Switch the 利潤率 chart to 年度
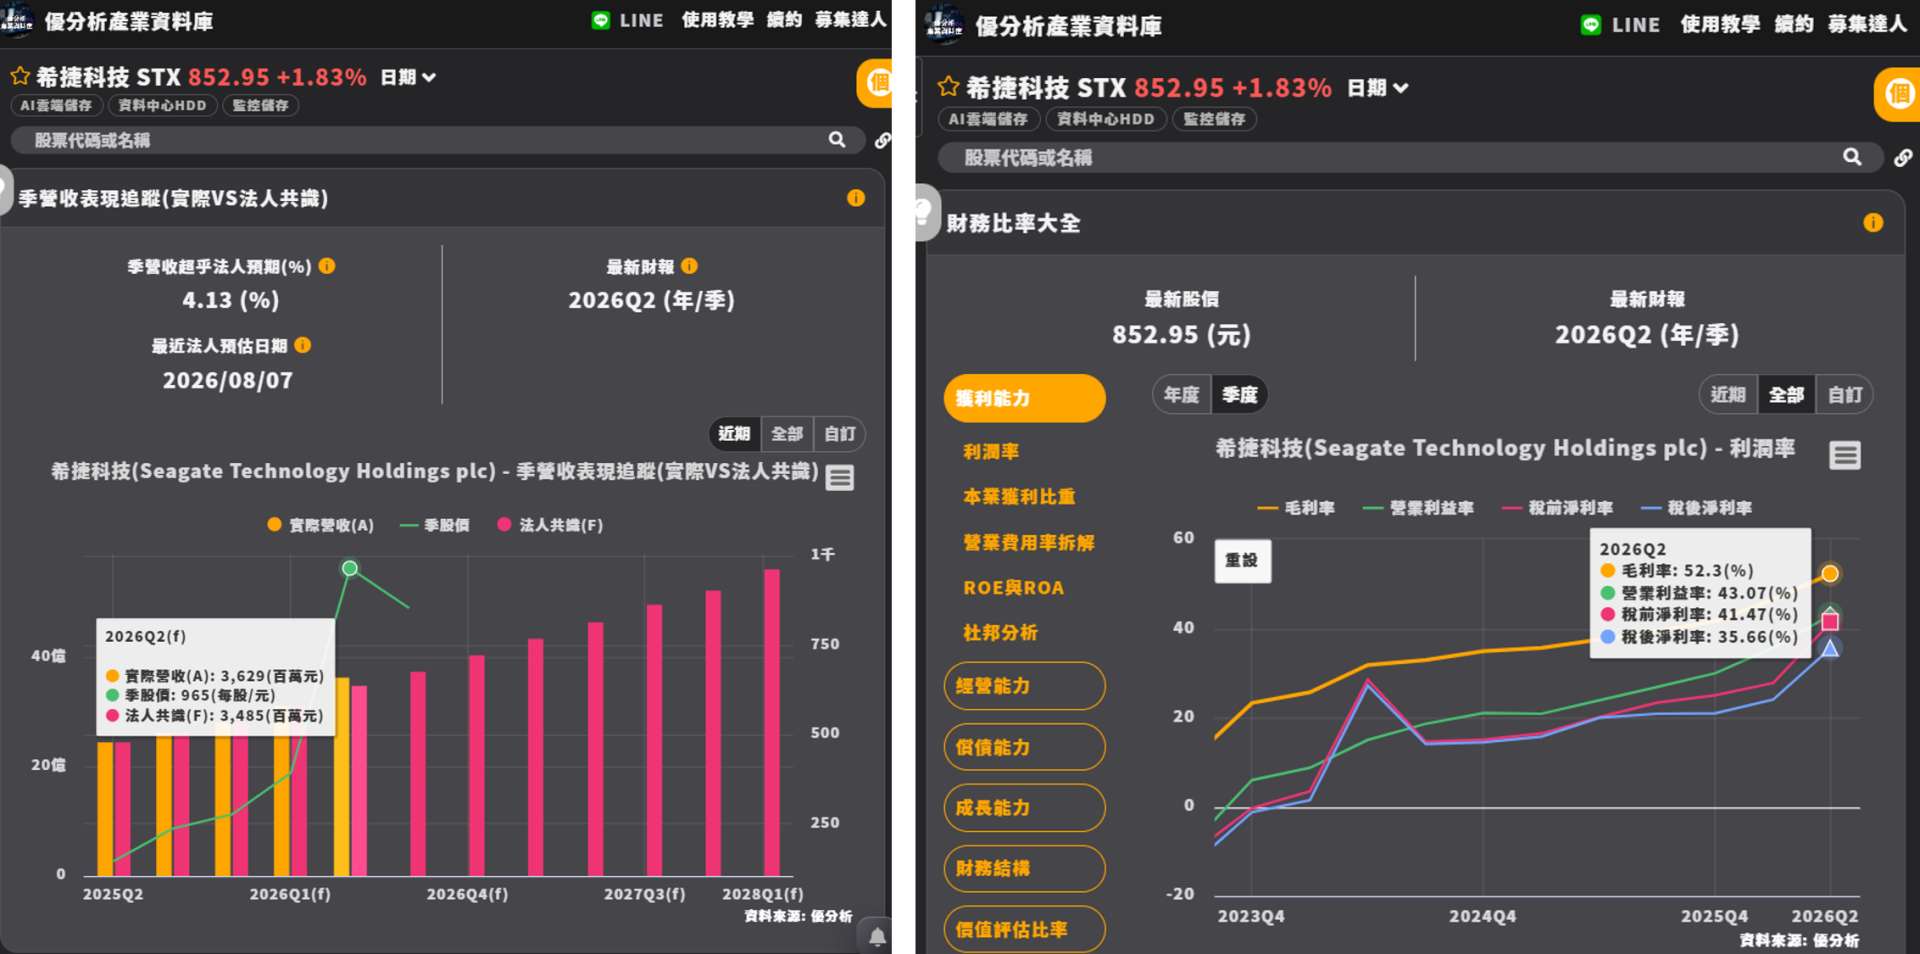 1181,395
